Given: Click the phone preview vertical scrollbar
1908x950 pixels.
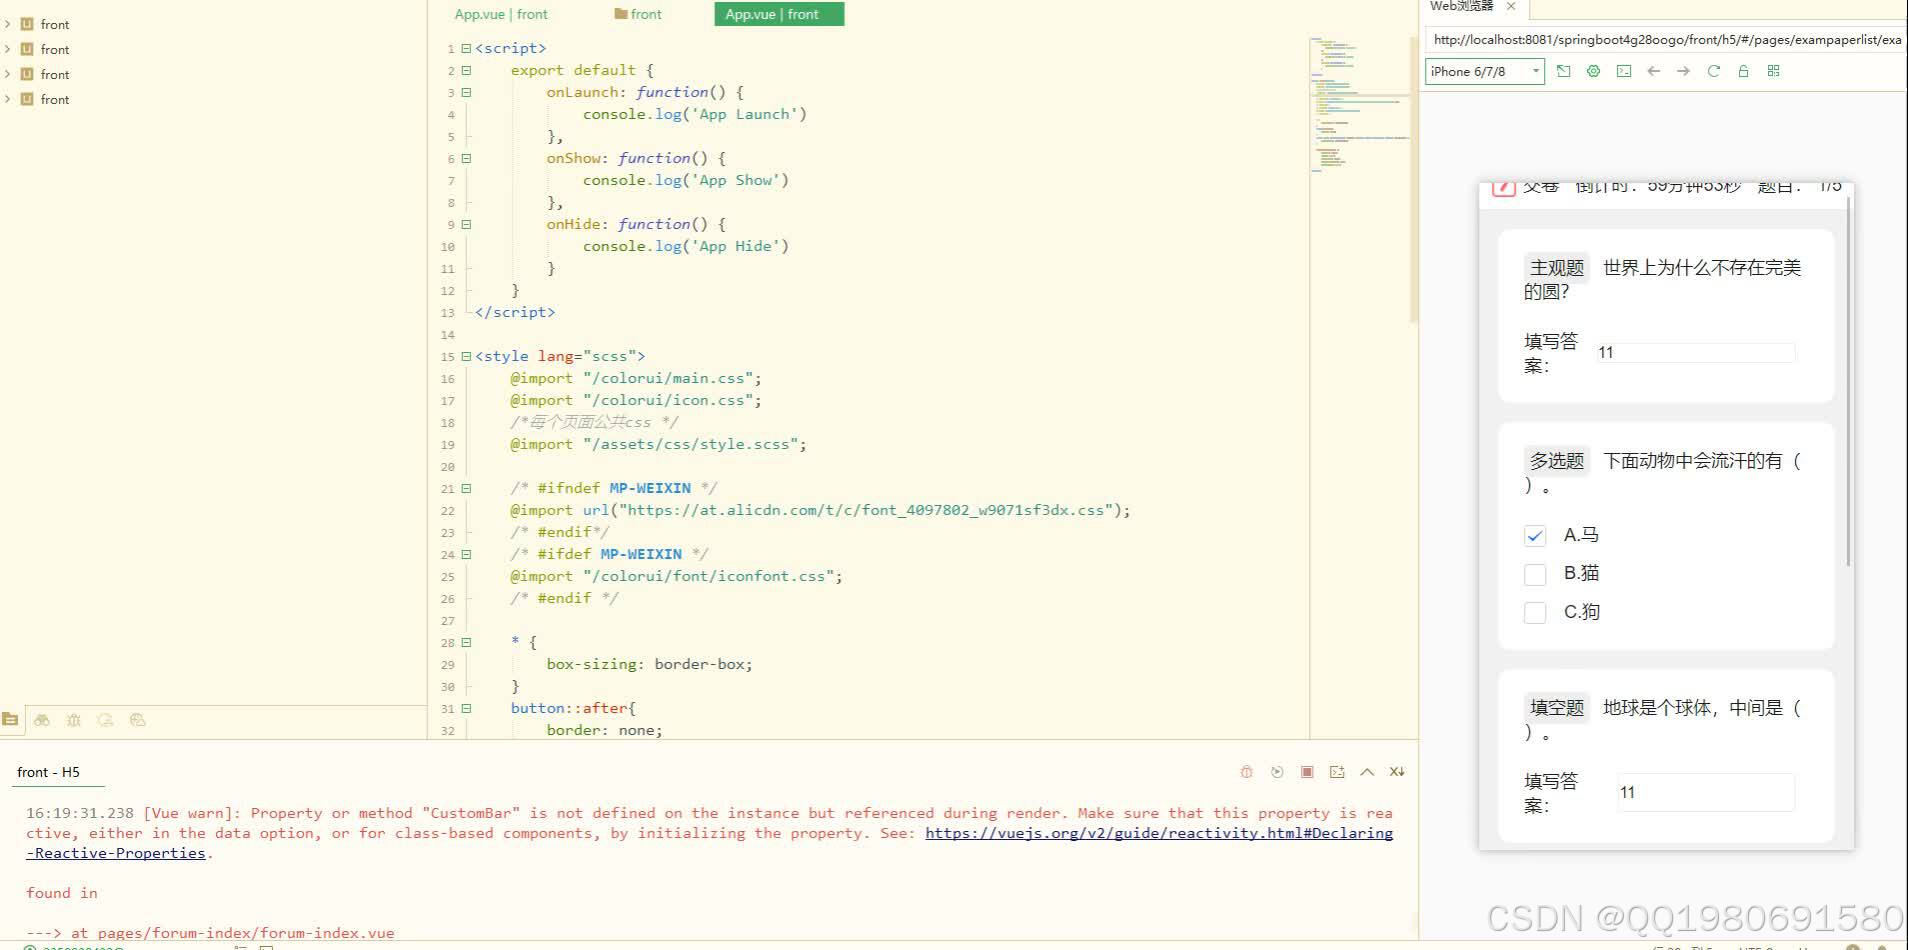Looking at the screenshot, I should click(x=1849, y=380).
